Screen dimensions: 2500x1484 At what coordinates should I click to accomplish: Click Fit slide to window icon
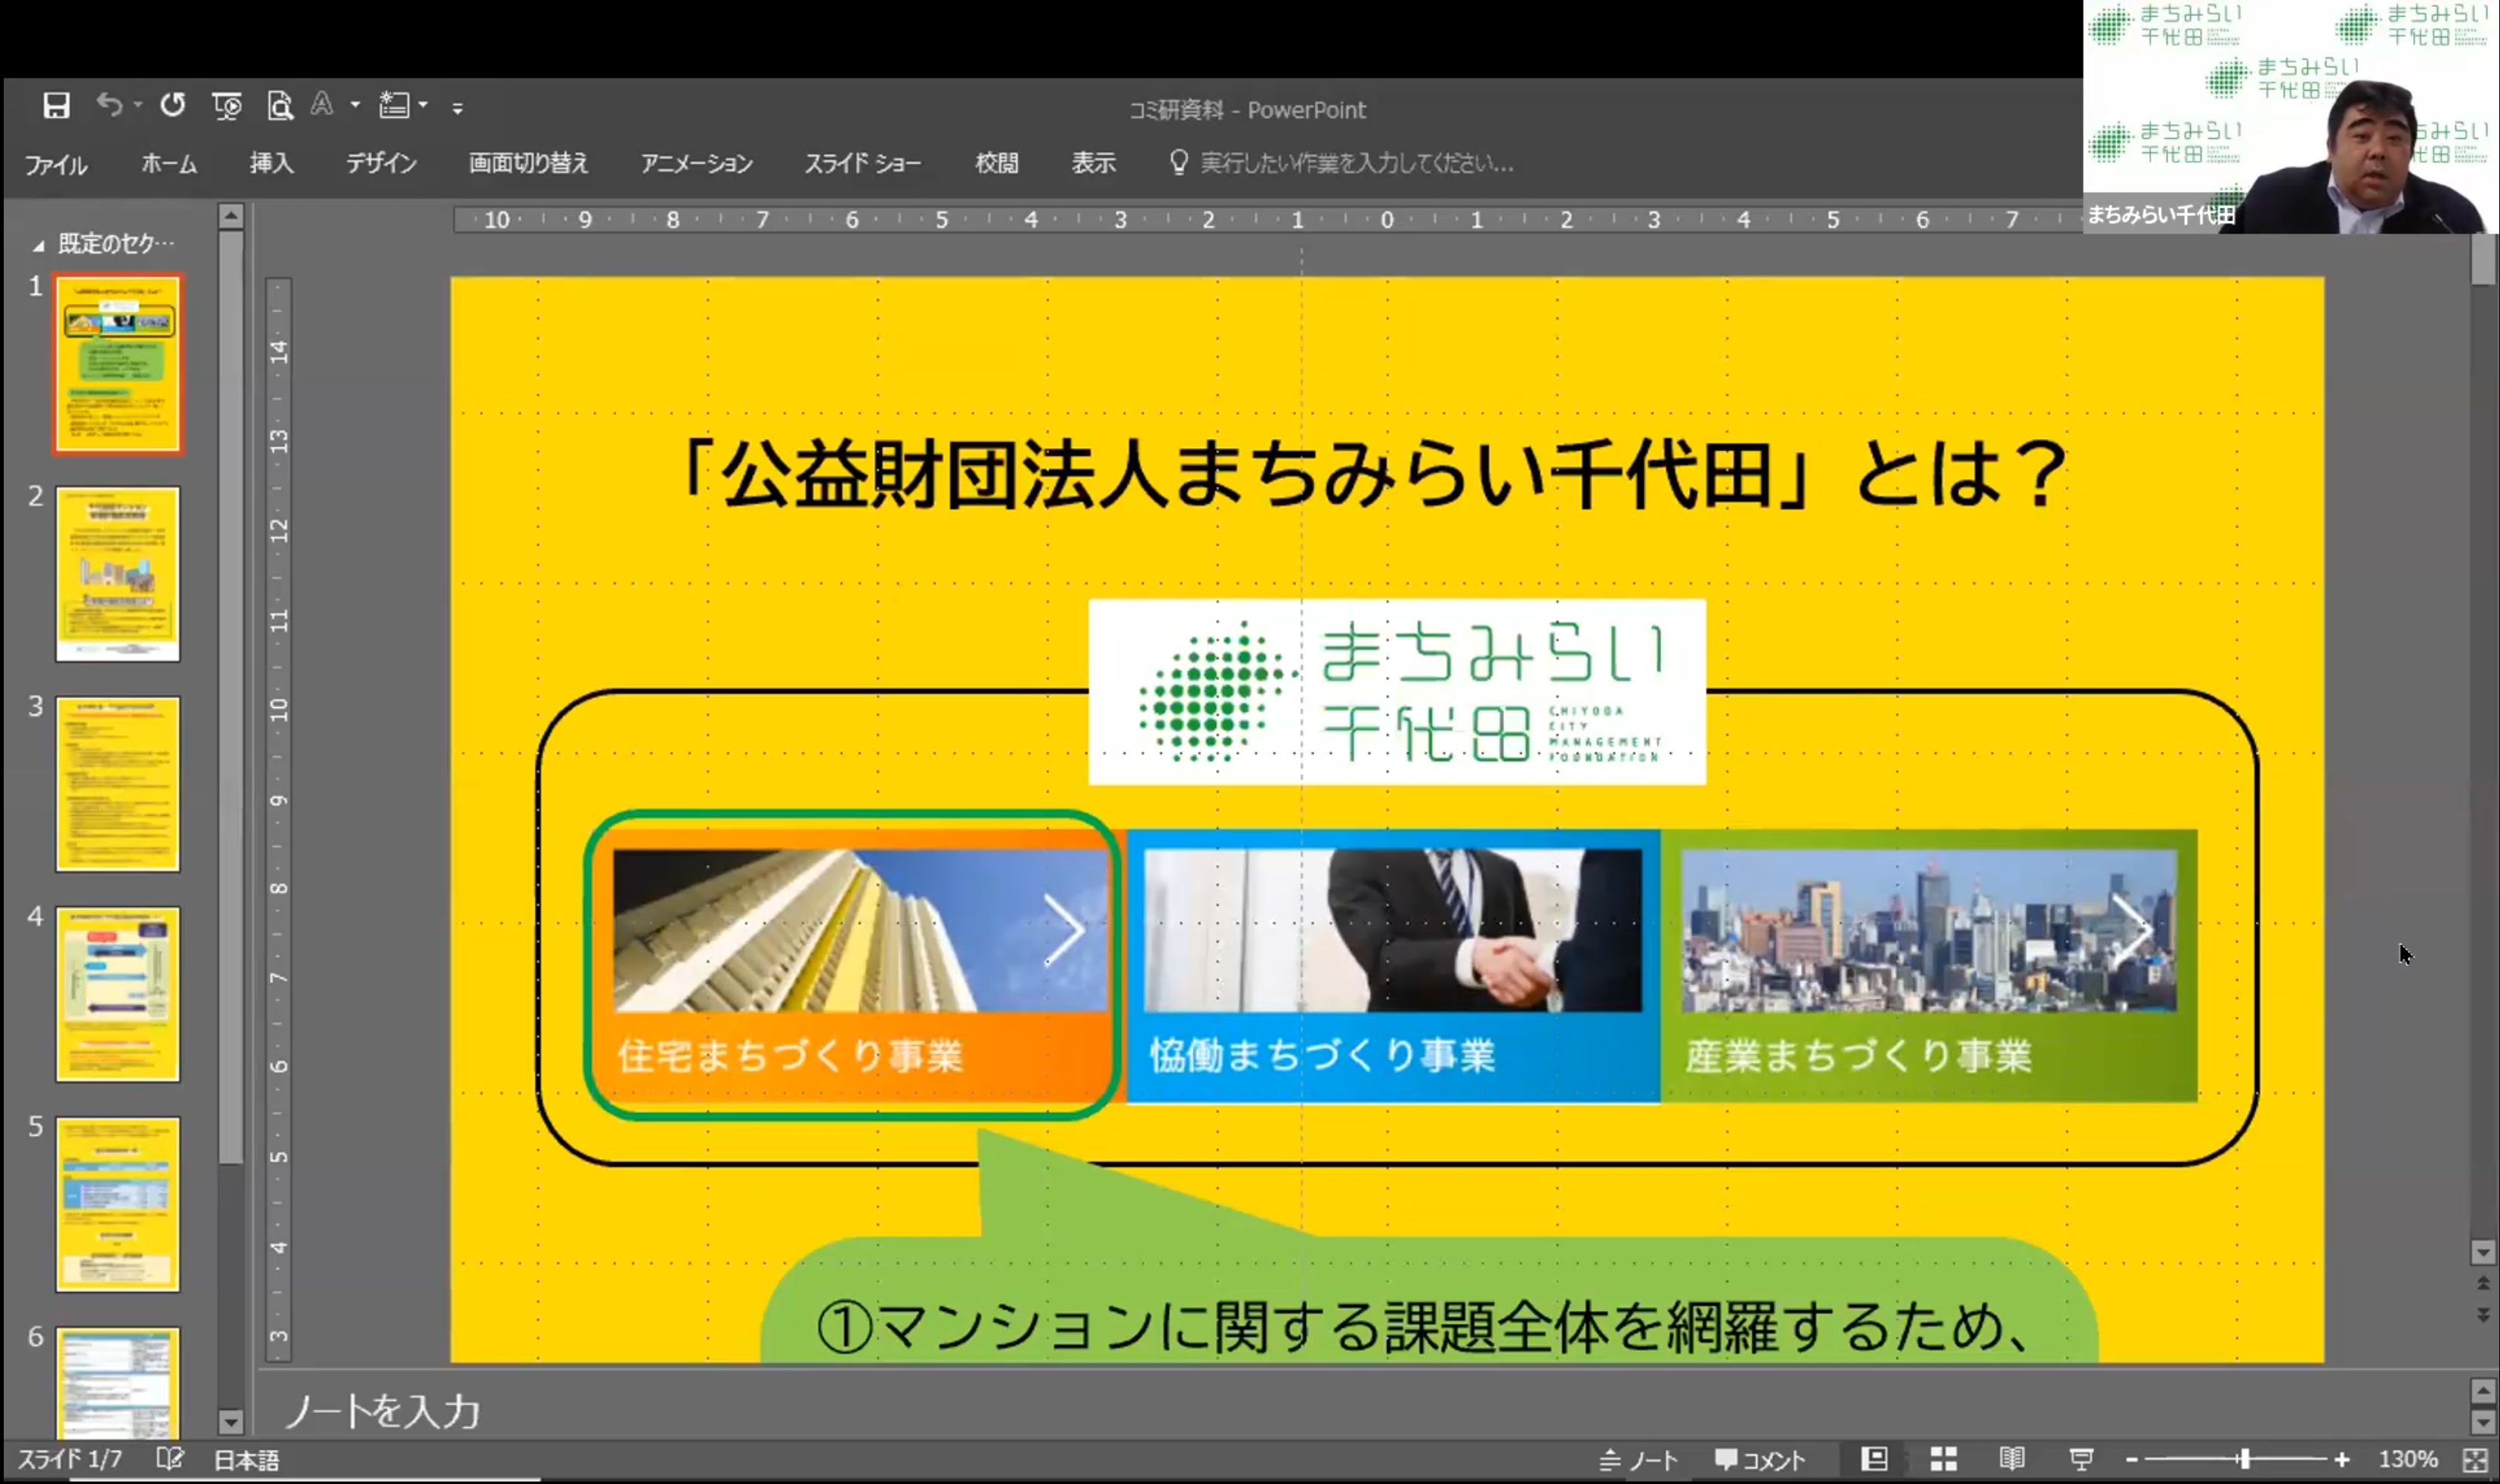pos(2475,1460)
